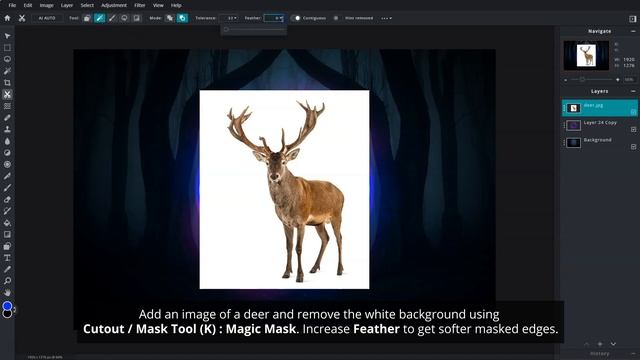The image size is (640, 360).
Task: Select the Draw brush tool
Action: click(x=7, y=188)
